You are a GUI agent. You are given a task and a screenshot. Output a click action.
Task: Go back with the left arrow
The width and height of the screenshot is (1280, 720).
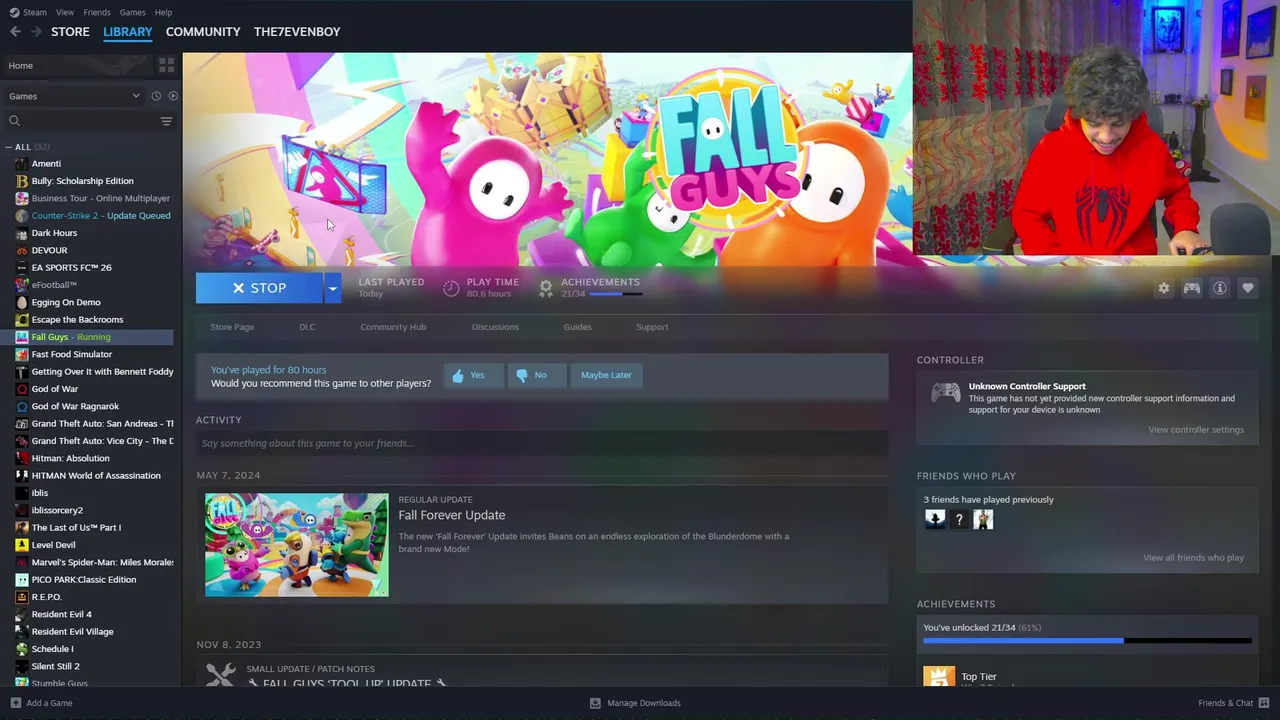(x=15, y=32)
